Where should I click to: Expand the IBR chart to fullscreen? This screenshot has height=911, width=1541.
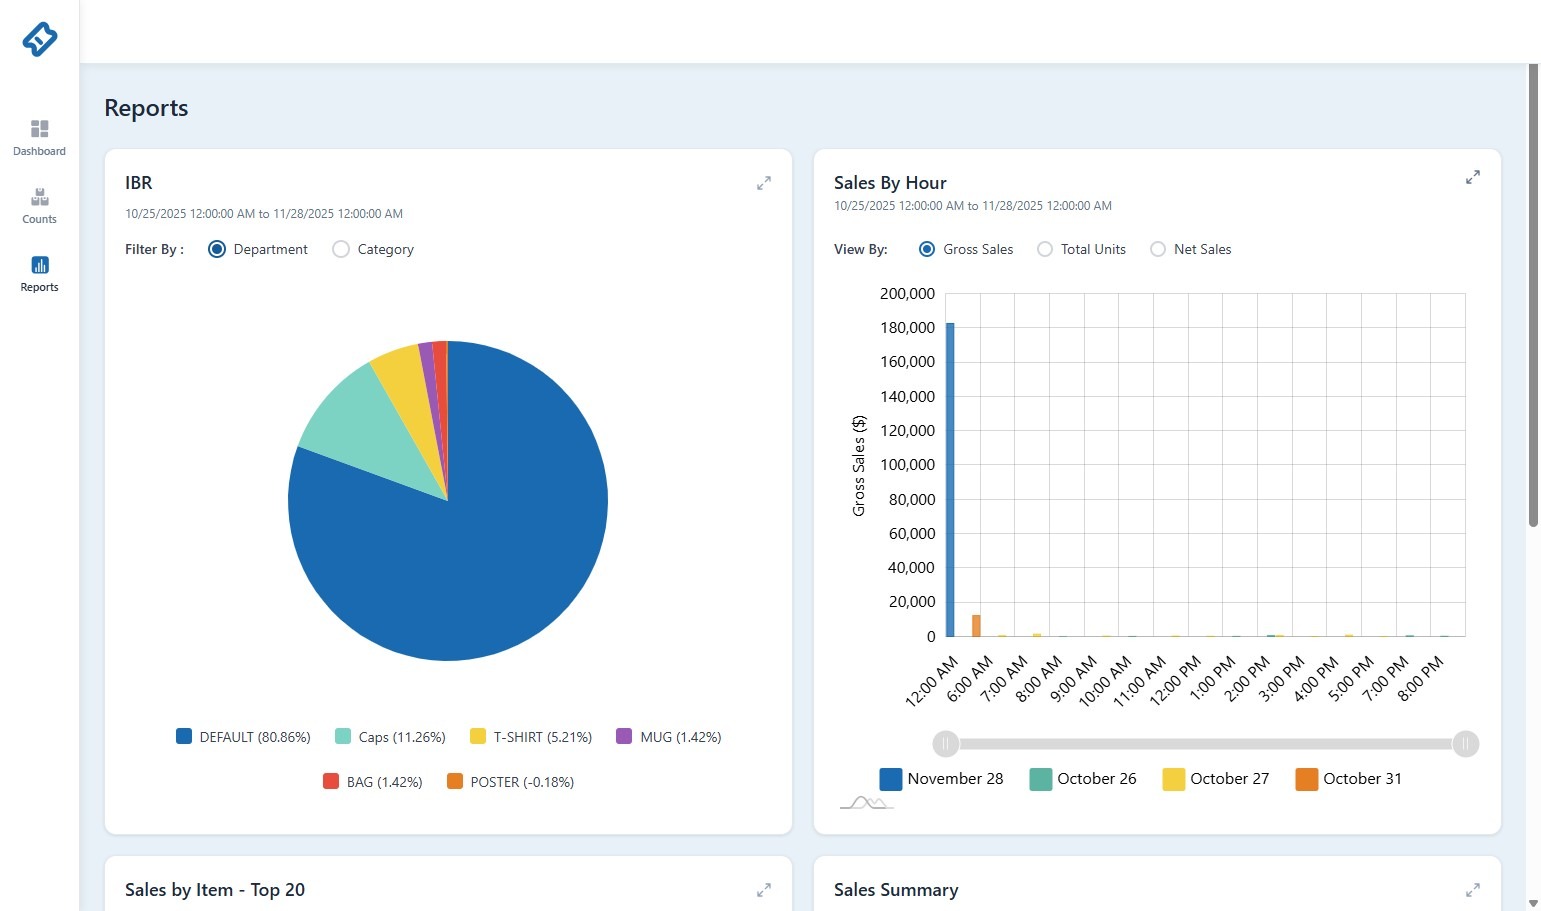[x=764, y=183]
